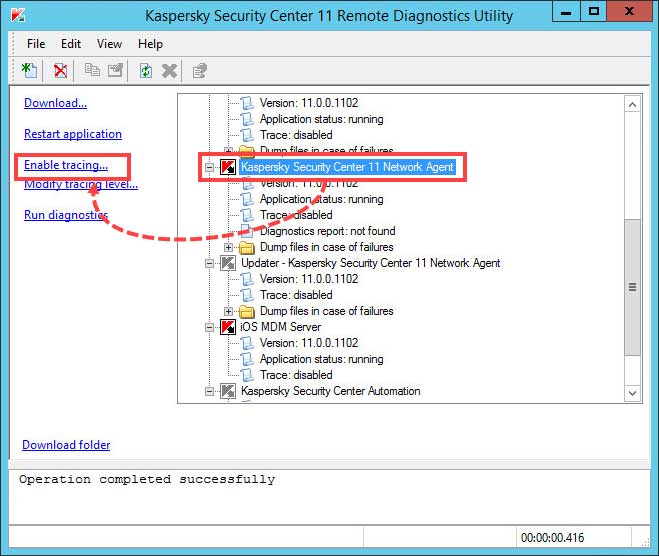Expand Dump files folder under Updater

point(228,311)
